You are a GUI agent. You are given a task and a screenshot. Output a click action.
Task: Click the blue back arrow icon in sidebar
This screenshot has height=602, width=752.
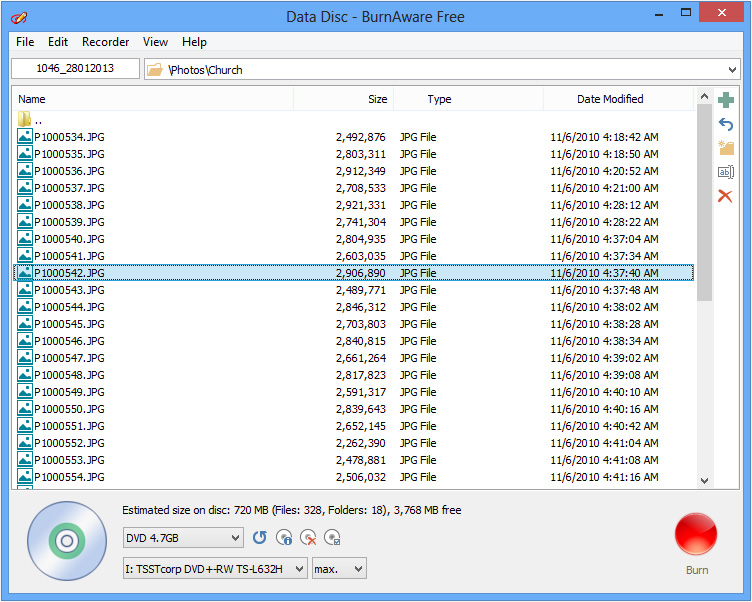pos(726,125)
